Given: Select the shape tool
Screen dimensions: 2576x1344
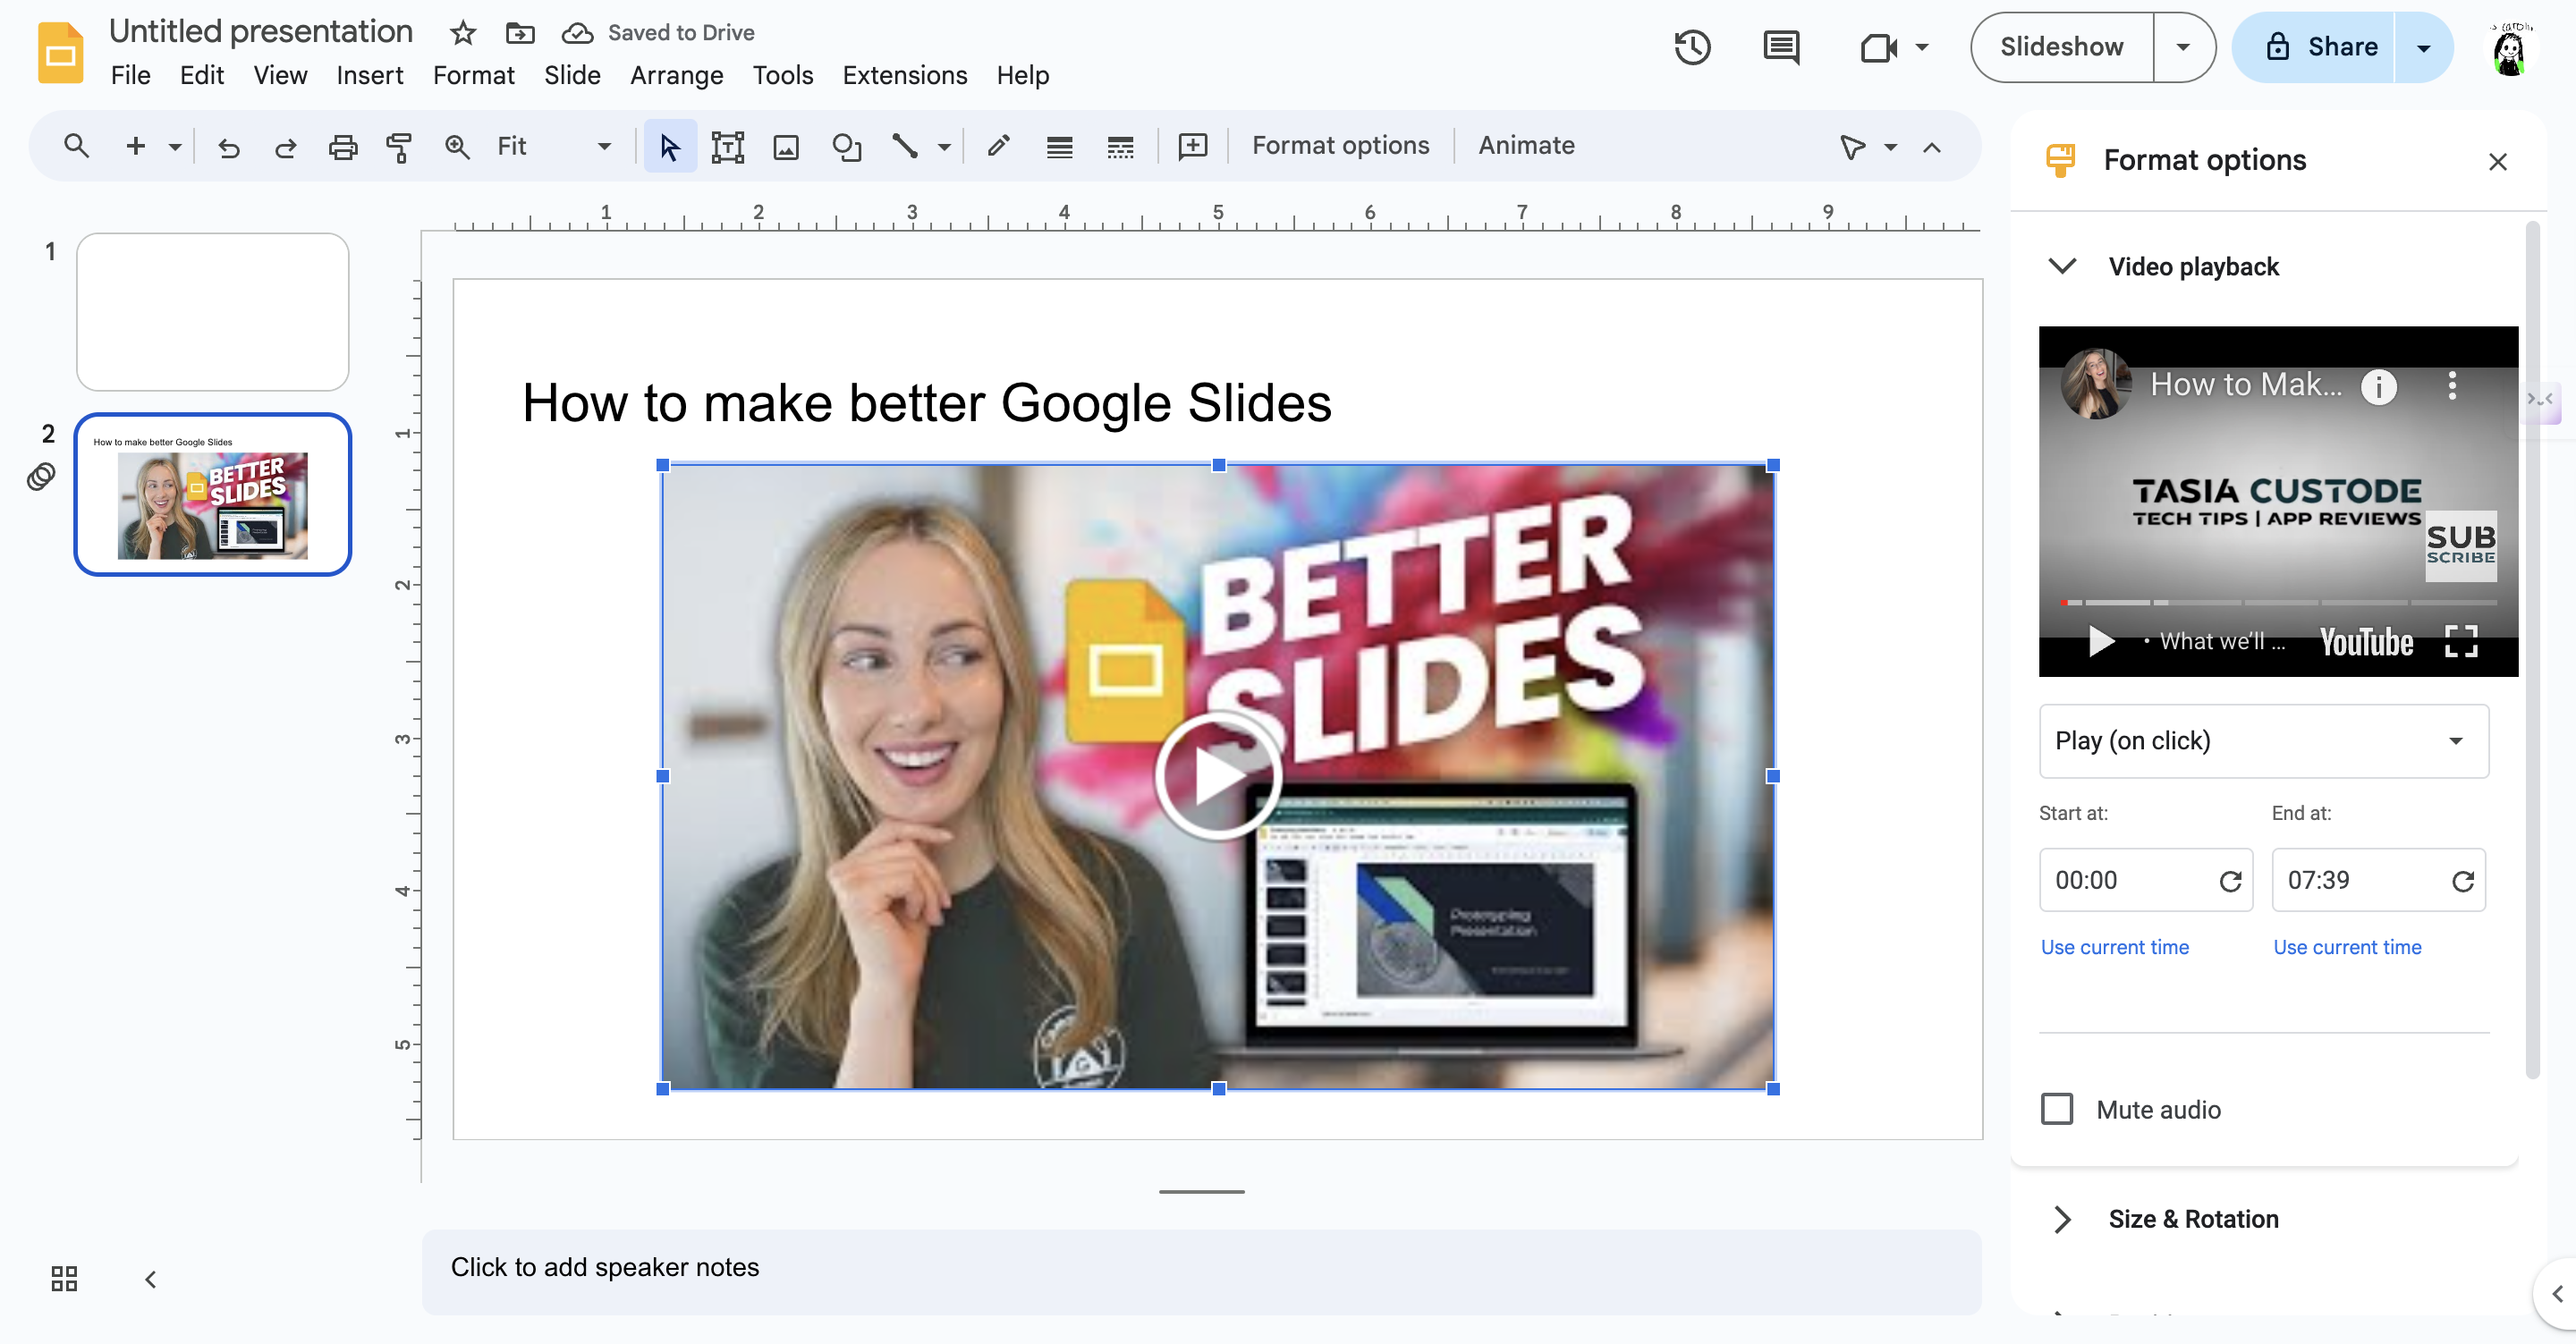Looking at the screenshot, I should (846, 147).
